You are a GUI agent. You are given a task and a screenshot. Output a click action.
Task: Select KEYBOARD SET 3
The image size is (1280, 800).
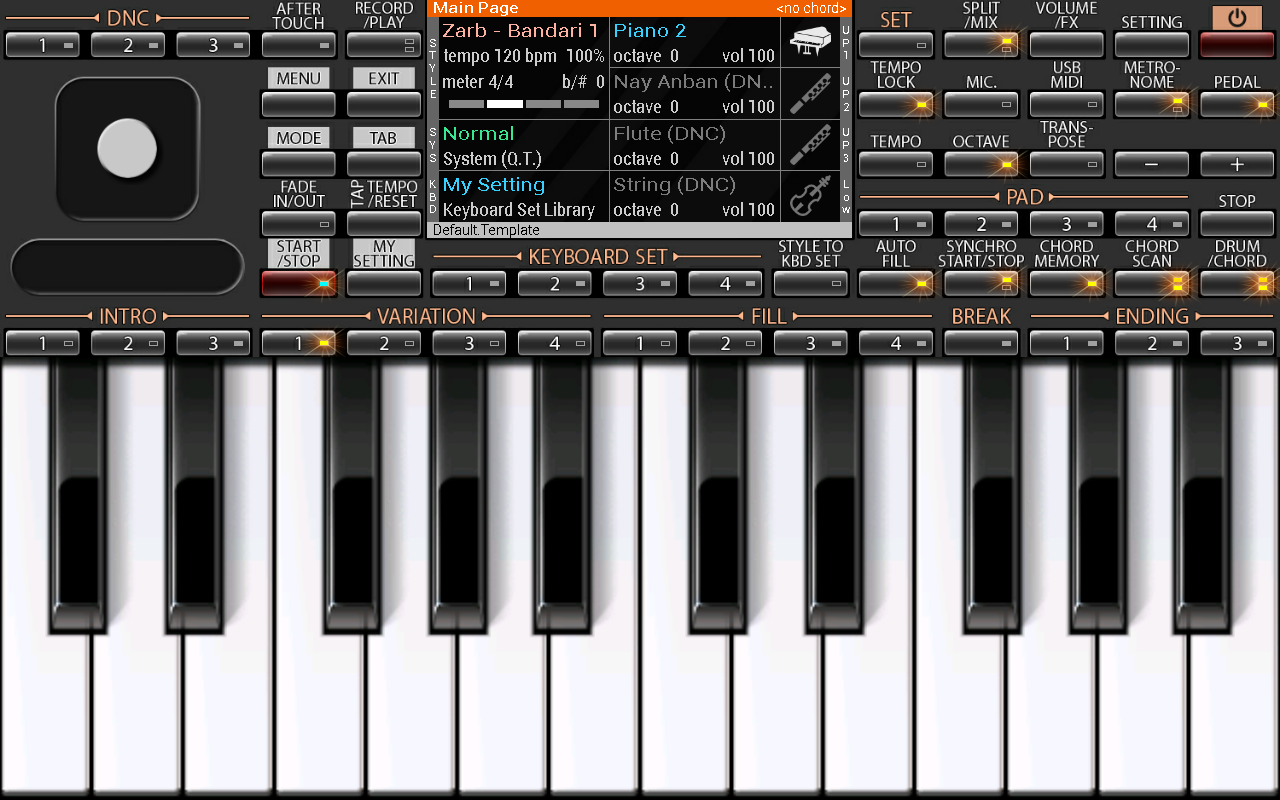coord(640,284)
